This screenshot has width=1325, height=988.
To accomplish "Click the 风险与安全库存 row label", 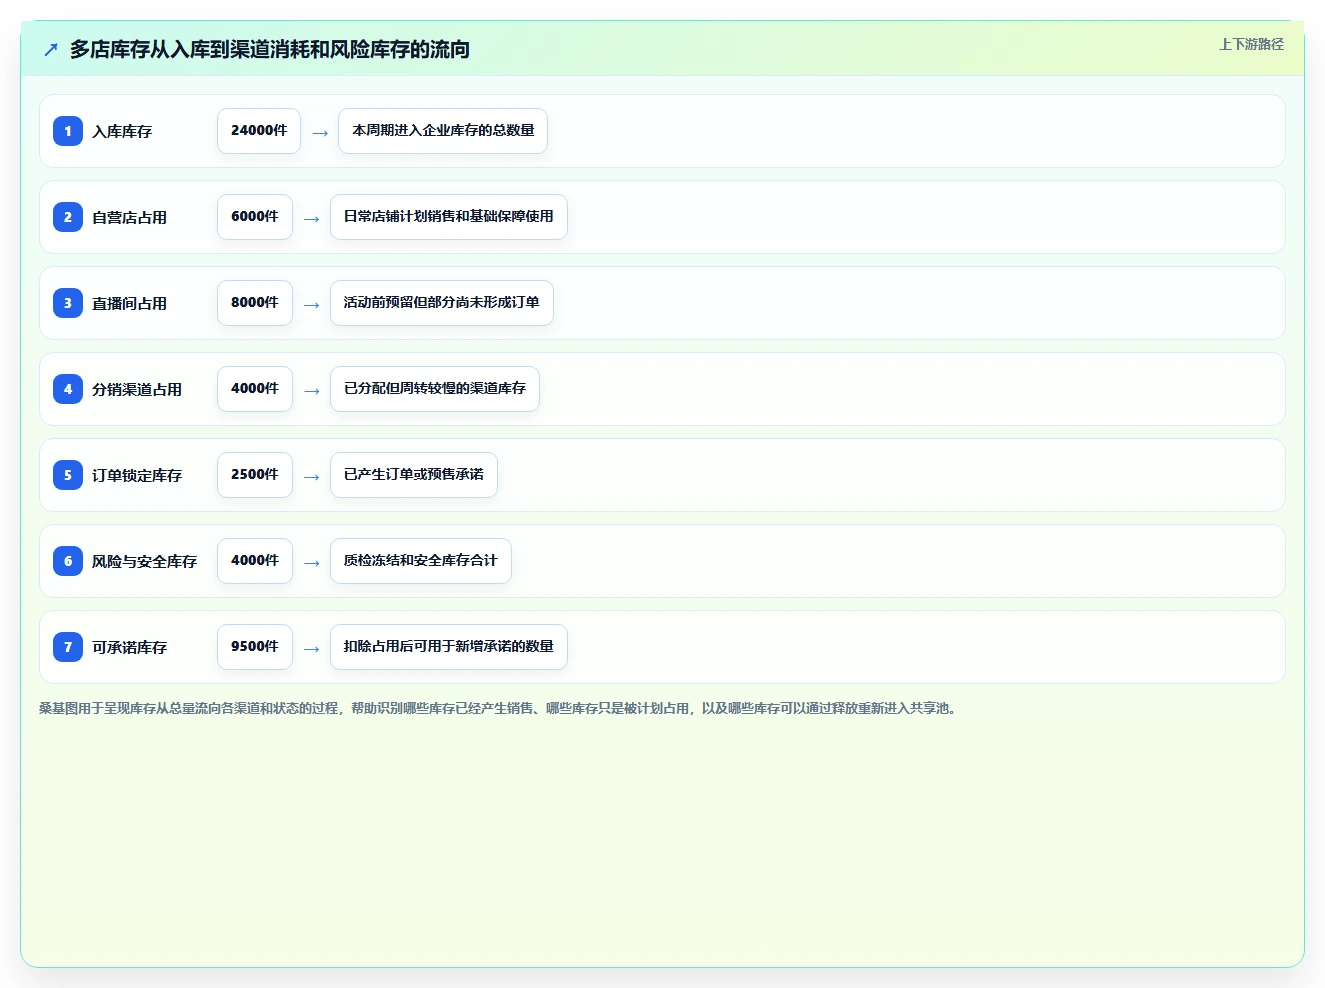I will tap(144, 561).
